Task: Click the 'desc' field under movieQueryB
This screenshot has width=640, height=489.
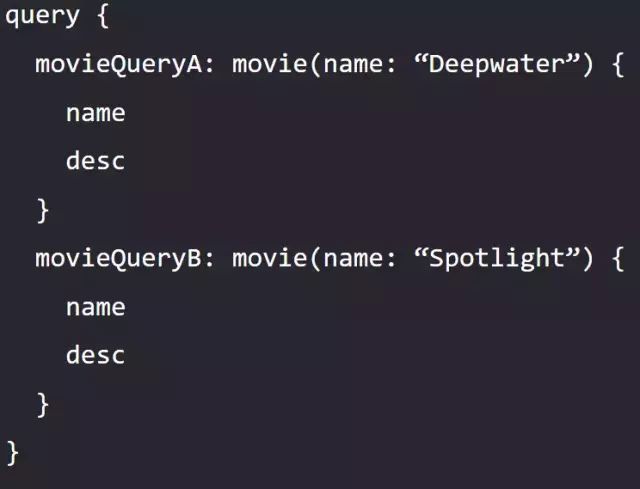Action: point(96,354)
